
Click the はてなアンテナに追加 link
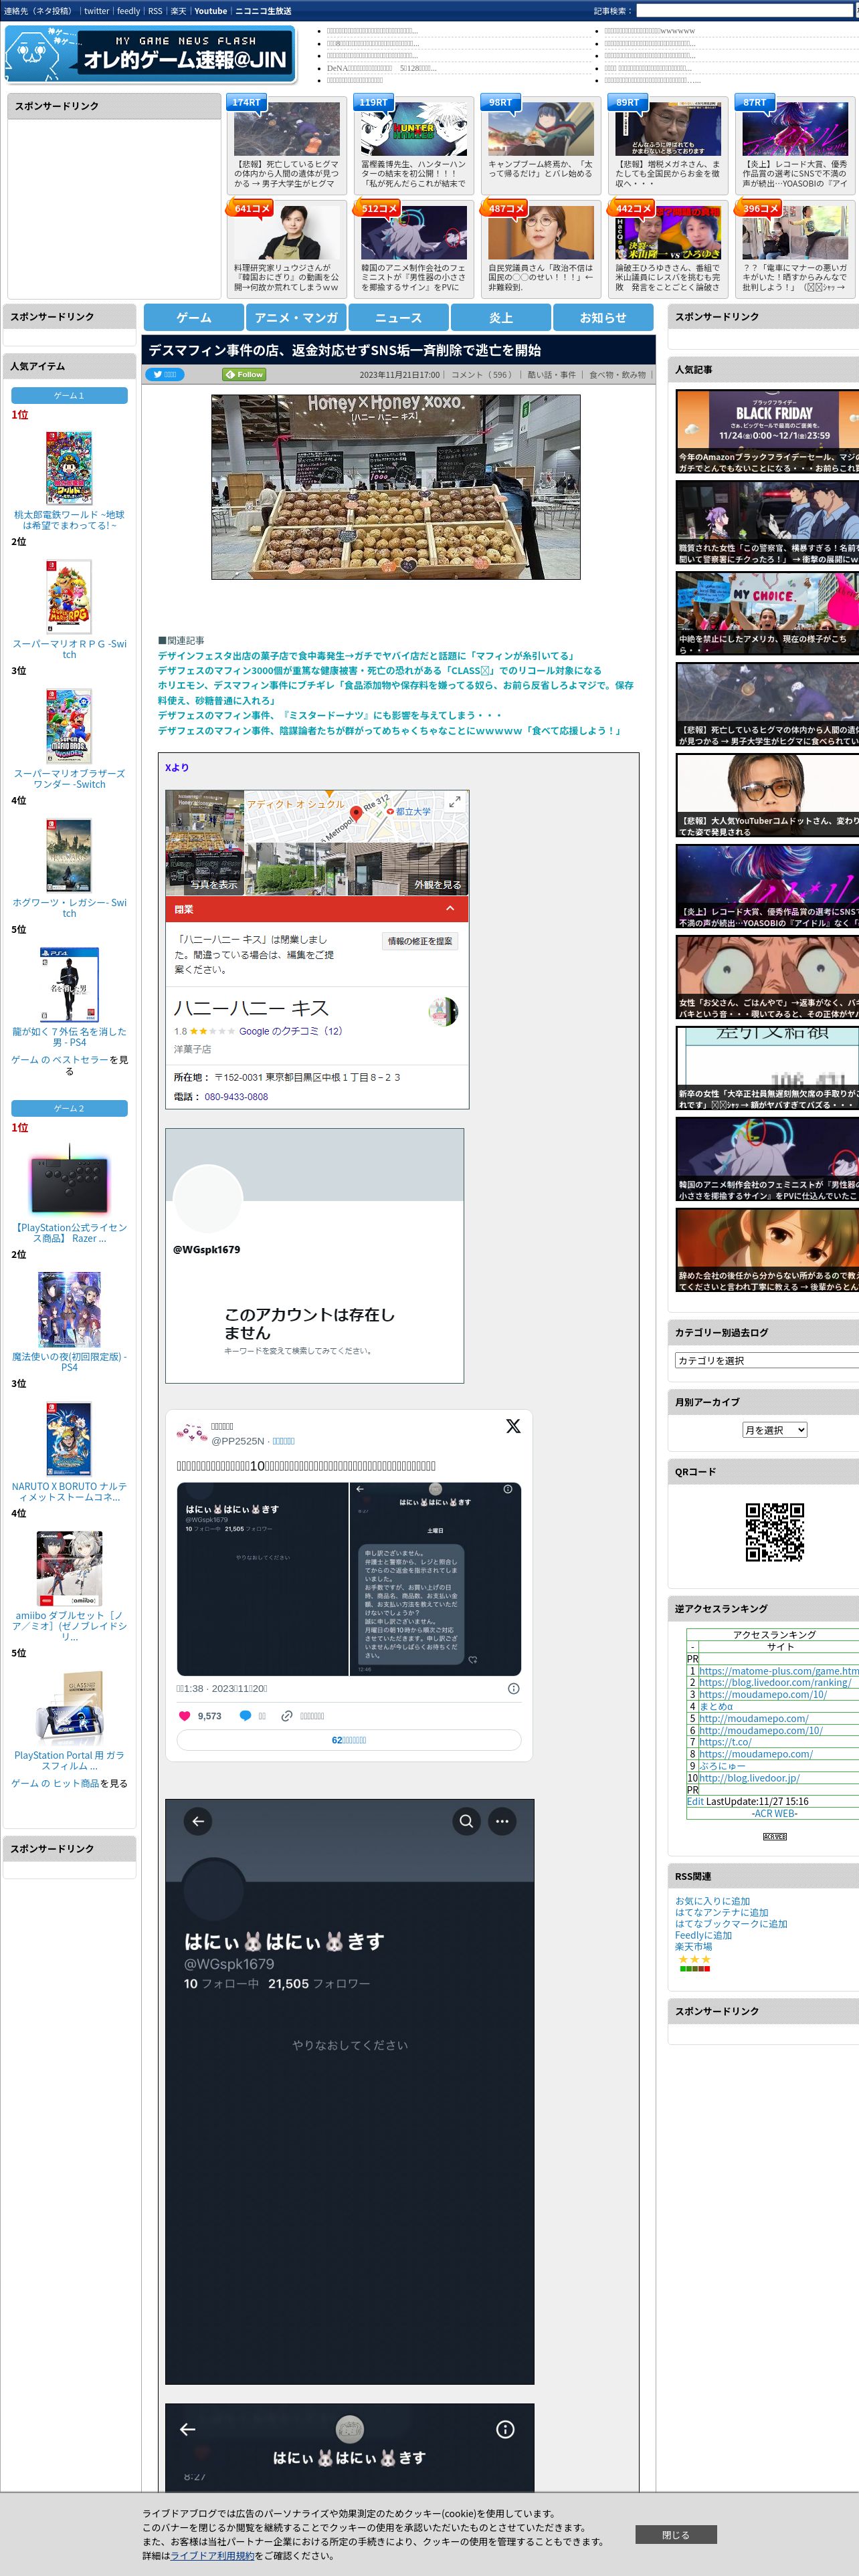tap(721, 1912)
